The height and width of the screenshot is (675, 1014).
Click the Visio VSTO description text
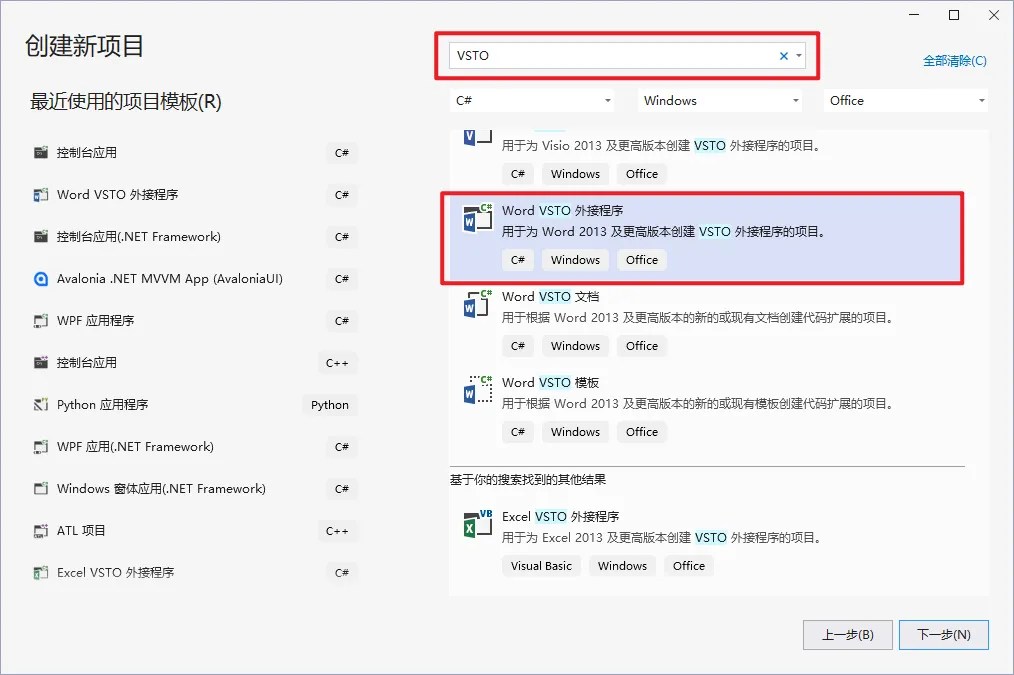[662, 145]
